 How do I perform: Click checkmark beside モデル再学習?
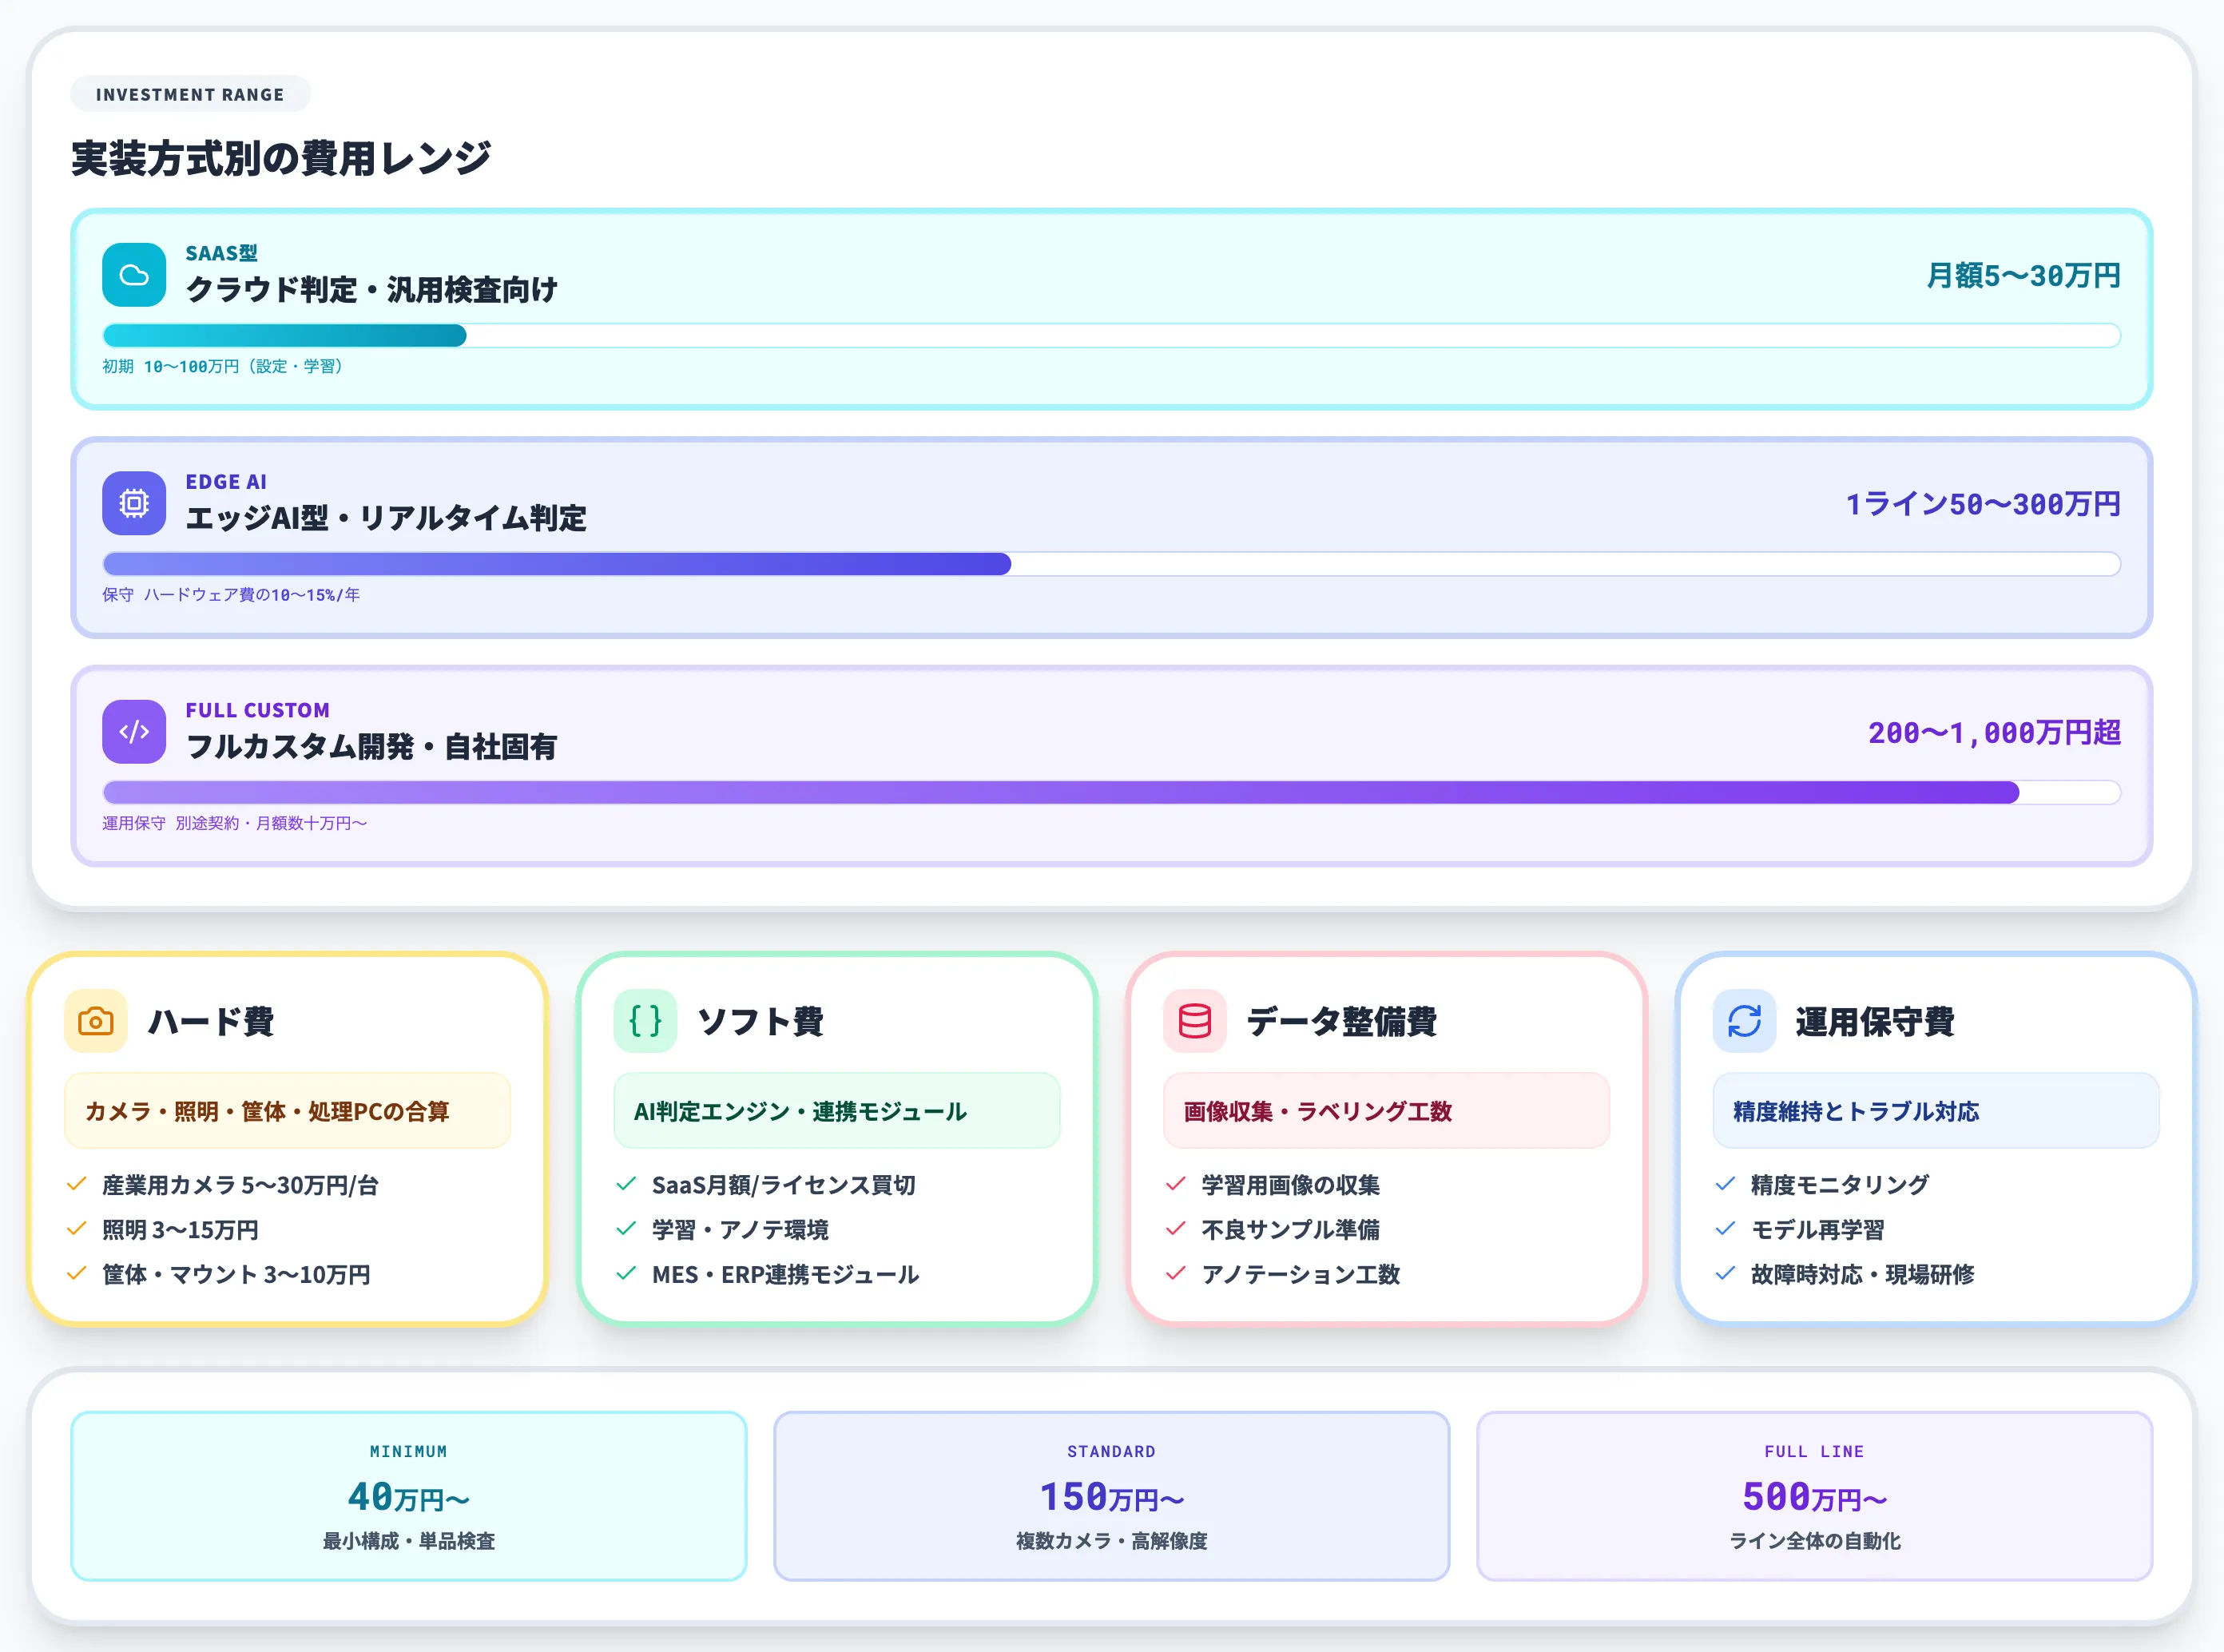click(1724, 1230)
